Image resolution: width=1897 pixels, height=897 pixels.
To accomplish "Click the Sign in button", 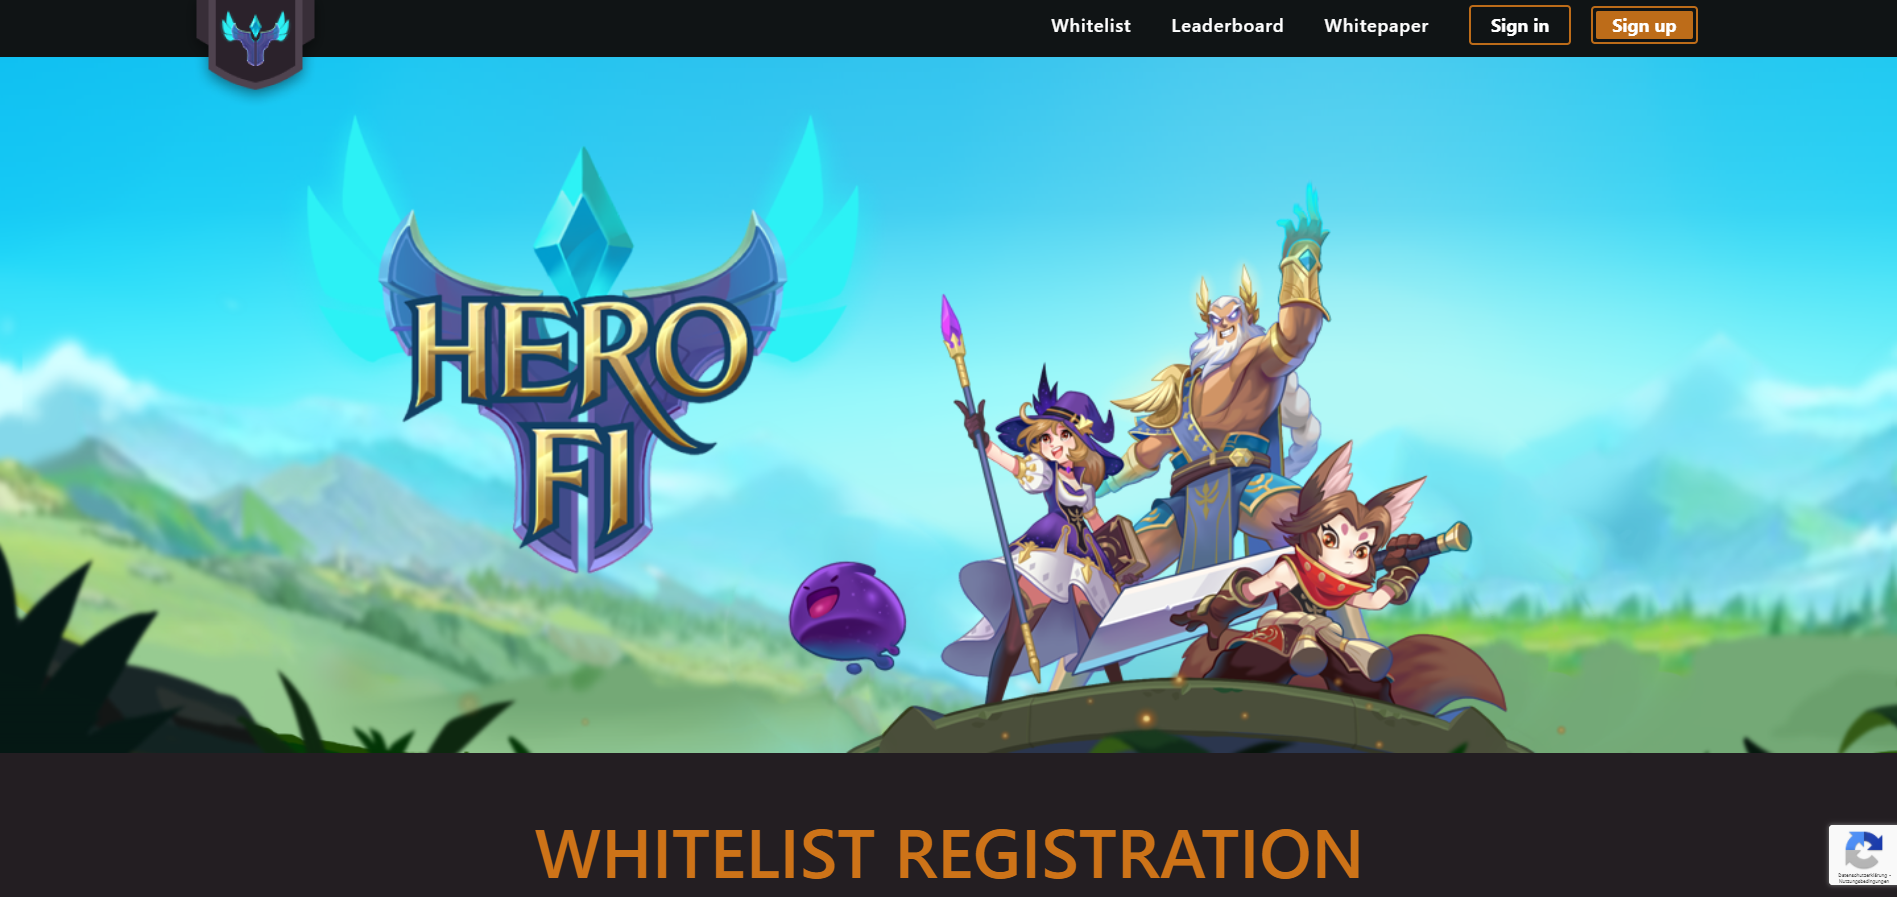I will [1519, 25].
